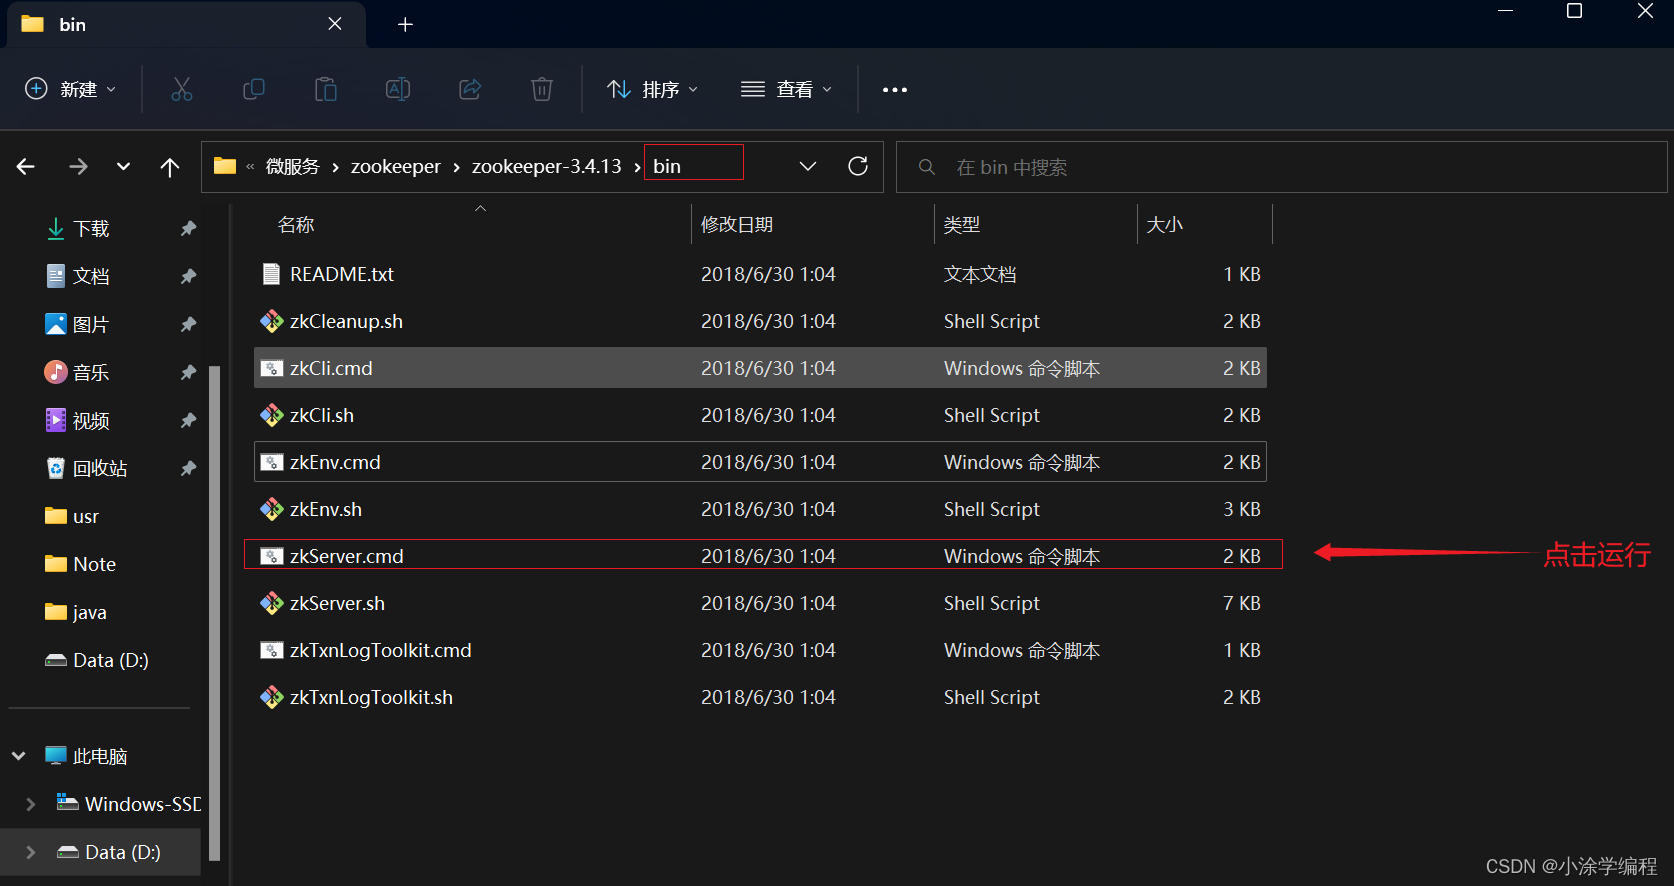Refresh the current folder view
1674x886 pixels.
click(858, 166)
